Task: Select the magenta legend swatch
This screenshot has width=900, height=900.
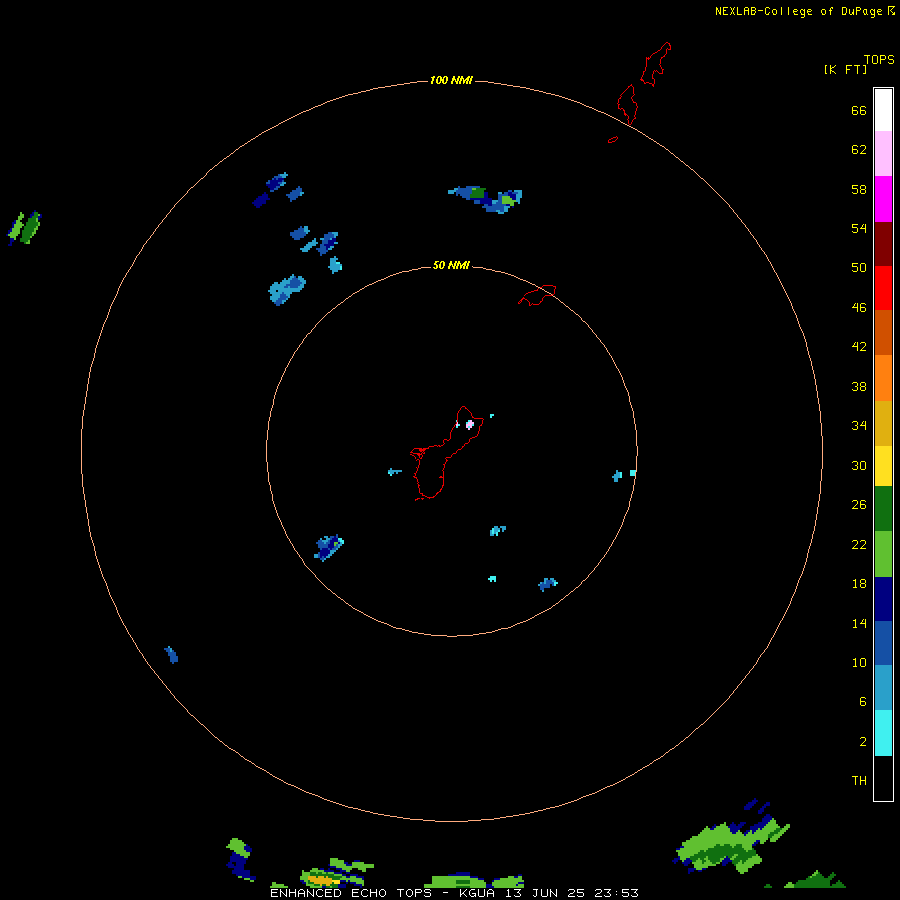Action: (883, 199)
